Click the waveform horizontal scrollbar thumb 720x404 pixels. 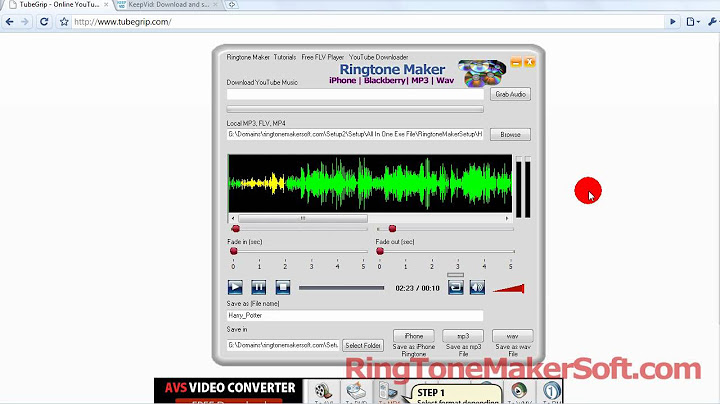[303, 219]
